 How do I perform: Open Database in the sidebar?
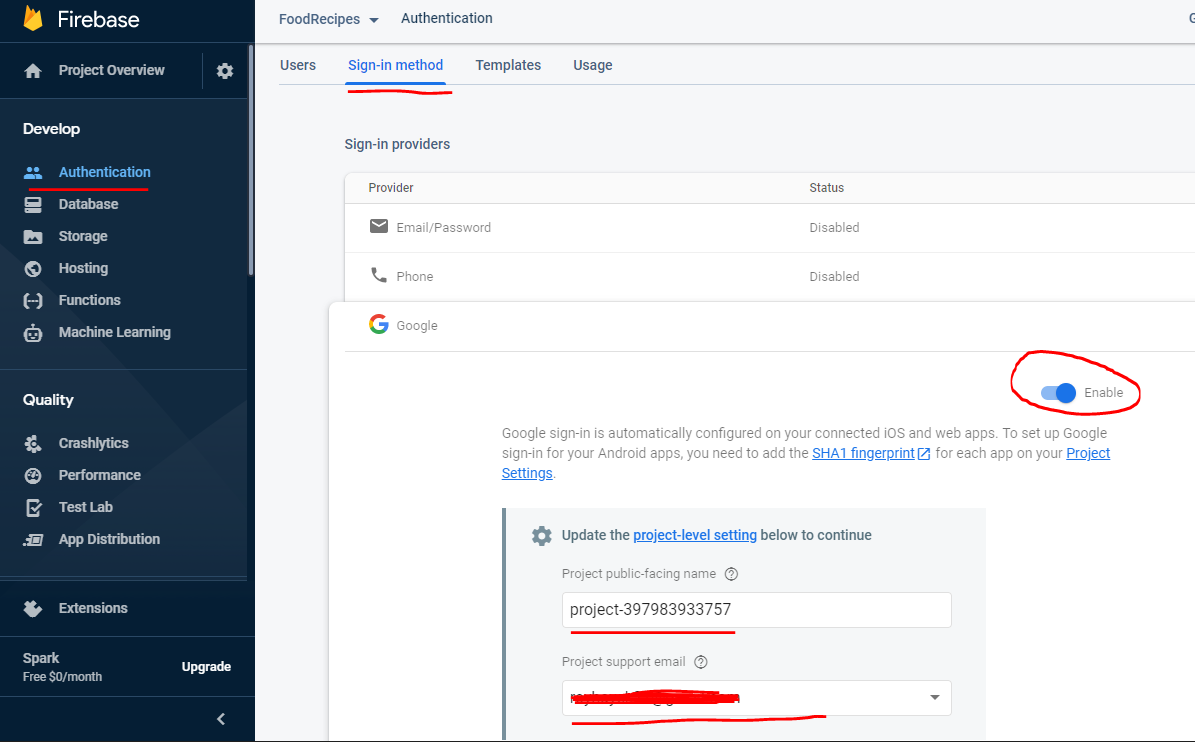(x=88, y=204)
